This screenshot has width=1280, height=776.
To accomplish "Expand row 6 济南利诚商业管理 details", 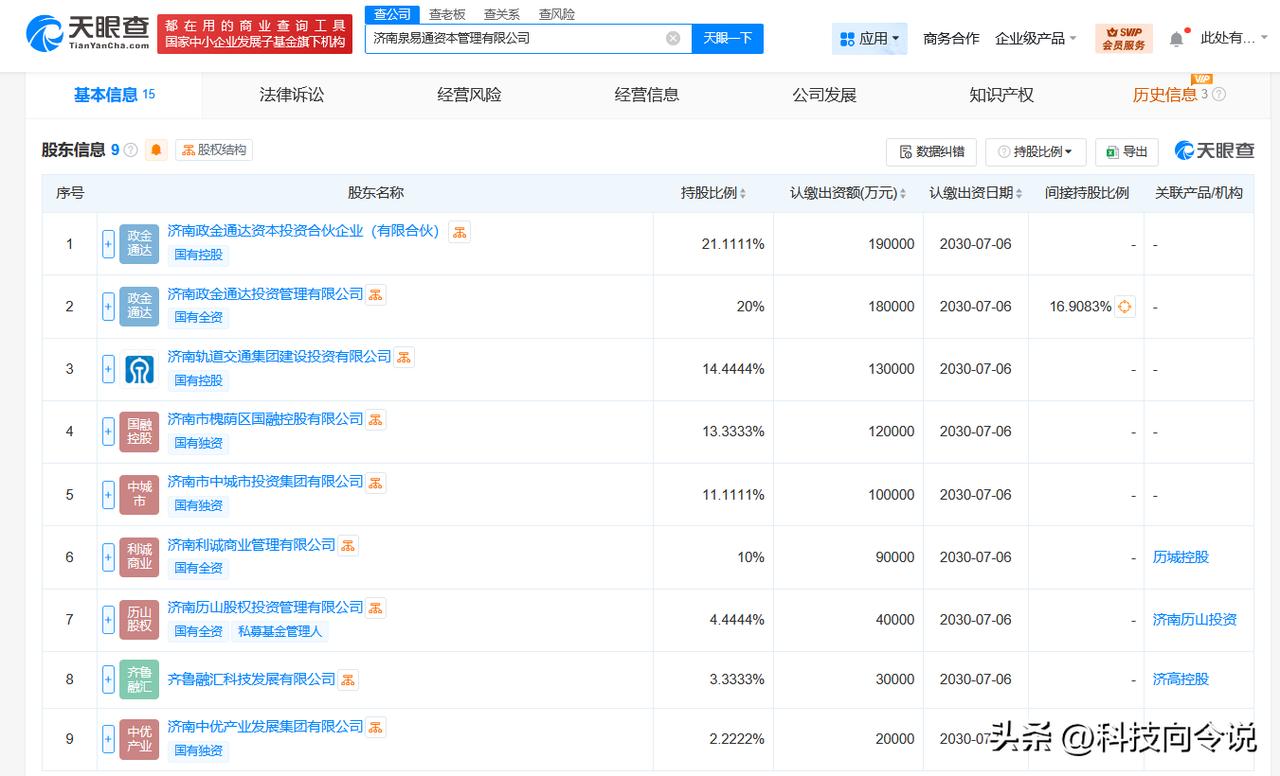I will 108,557.
